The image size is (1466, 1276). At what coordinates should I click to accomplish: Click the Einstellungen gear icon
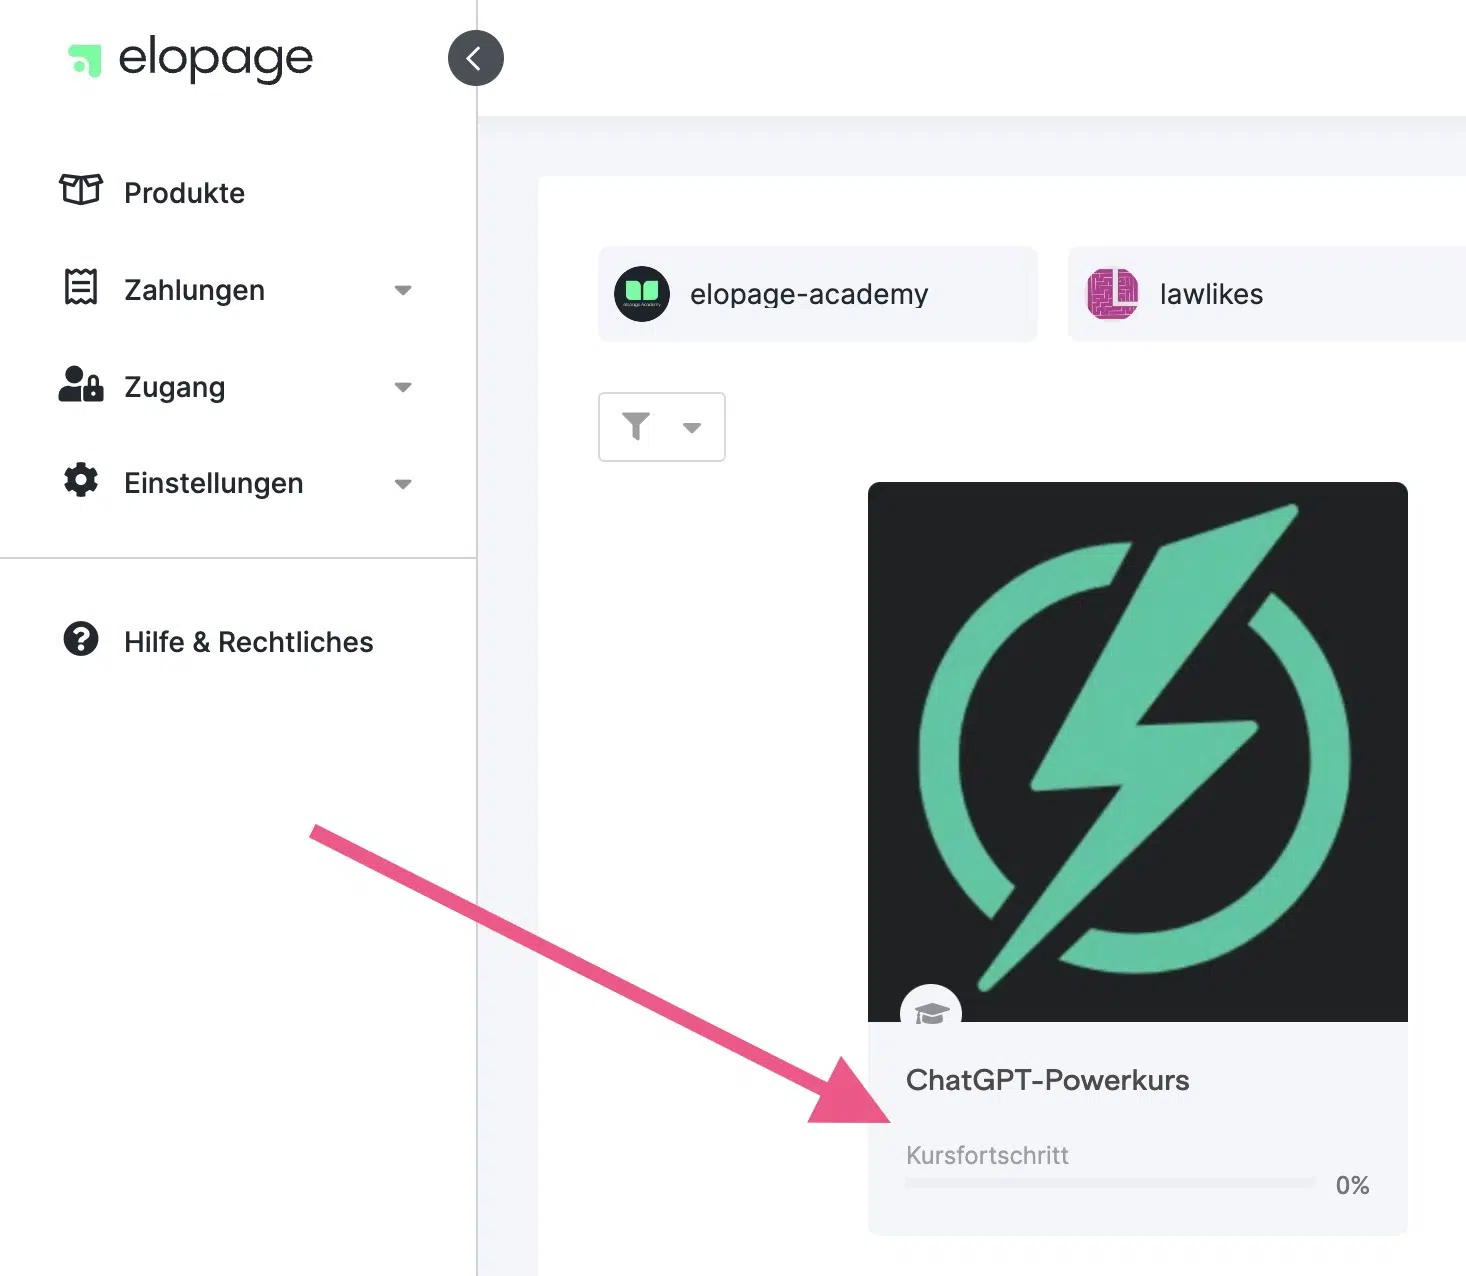point(81,480)
